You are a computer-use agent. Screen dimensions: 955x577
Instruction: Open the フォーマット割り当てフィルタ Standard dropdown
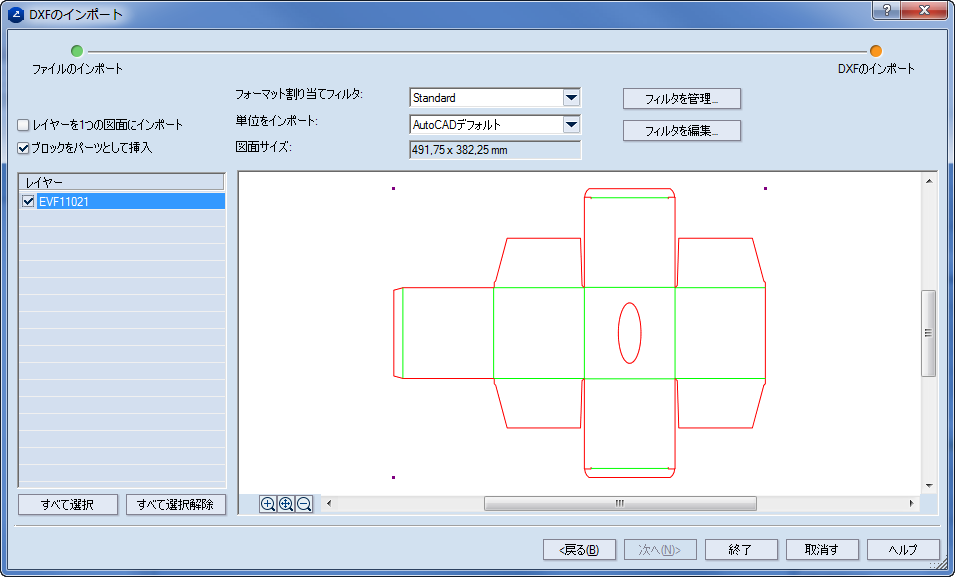tap(571, 97)
